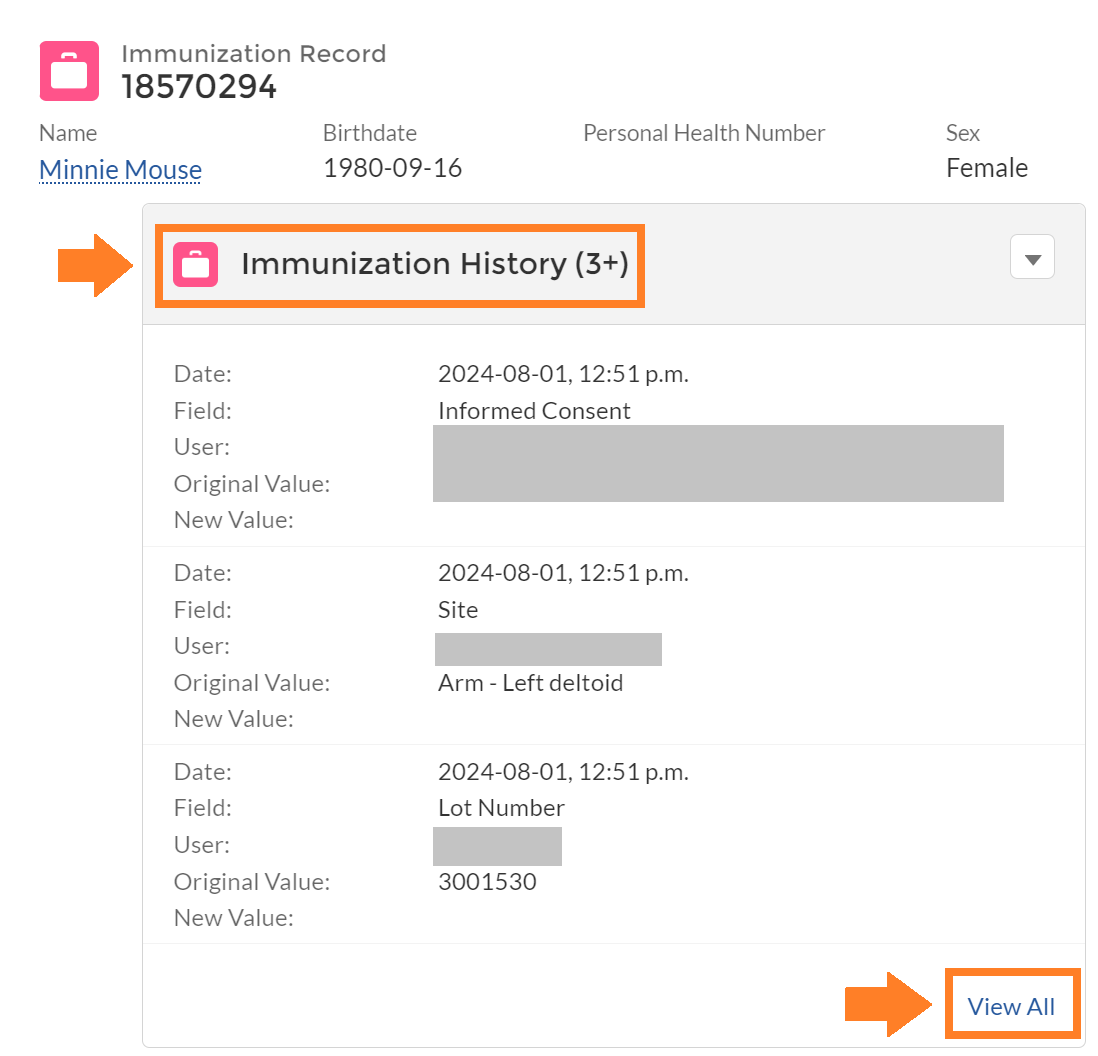The width and height of the screenshot is (1098, 1056).
Task: Select the Informed Consent field value
Action: (534, 411)
